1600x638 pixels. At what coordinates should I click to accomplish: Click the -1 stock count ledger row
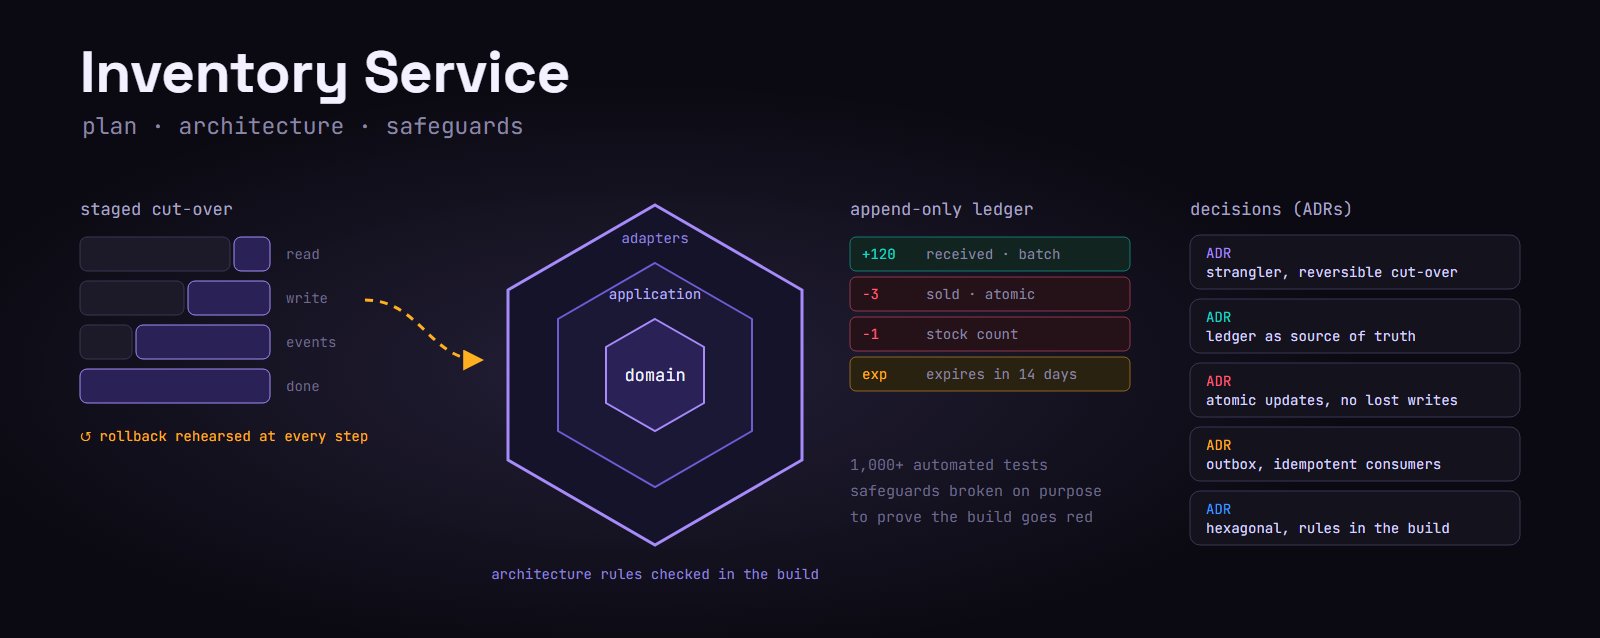point(990,334)
